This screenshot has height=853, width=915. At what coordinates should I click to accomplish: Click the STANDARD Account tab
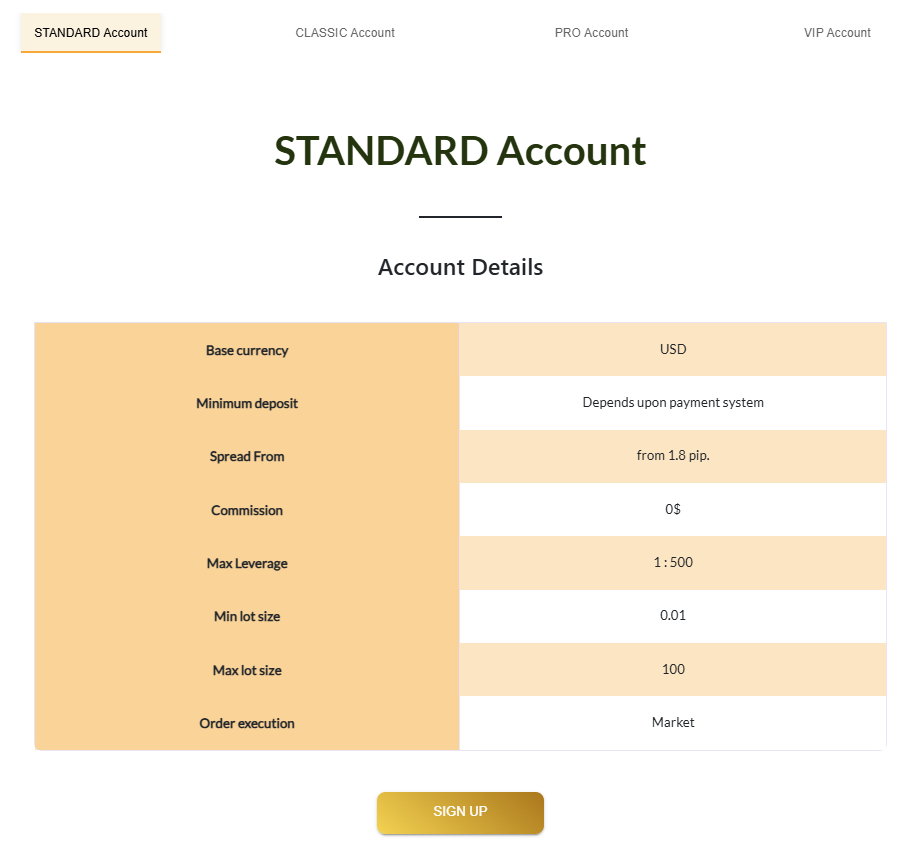(x=91, y=33)
